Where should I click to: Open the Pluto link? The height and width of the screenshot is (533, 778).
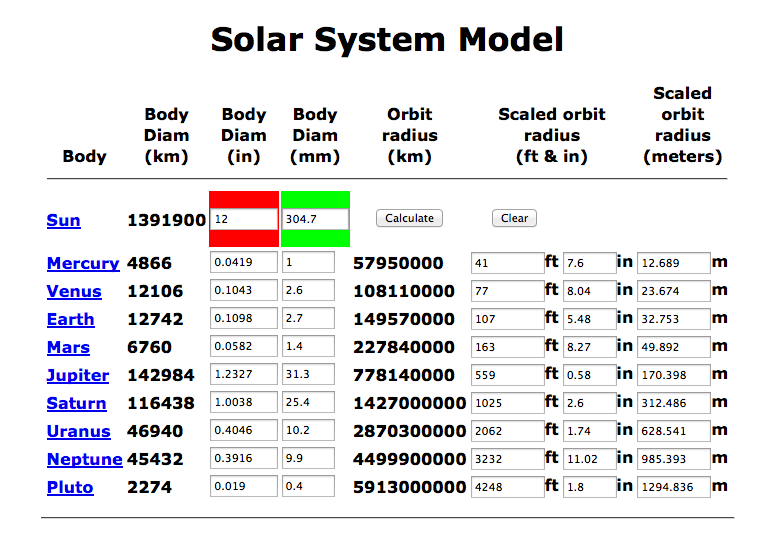click(70, 487)
